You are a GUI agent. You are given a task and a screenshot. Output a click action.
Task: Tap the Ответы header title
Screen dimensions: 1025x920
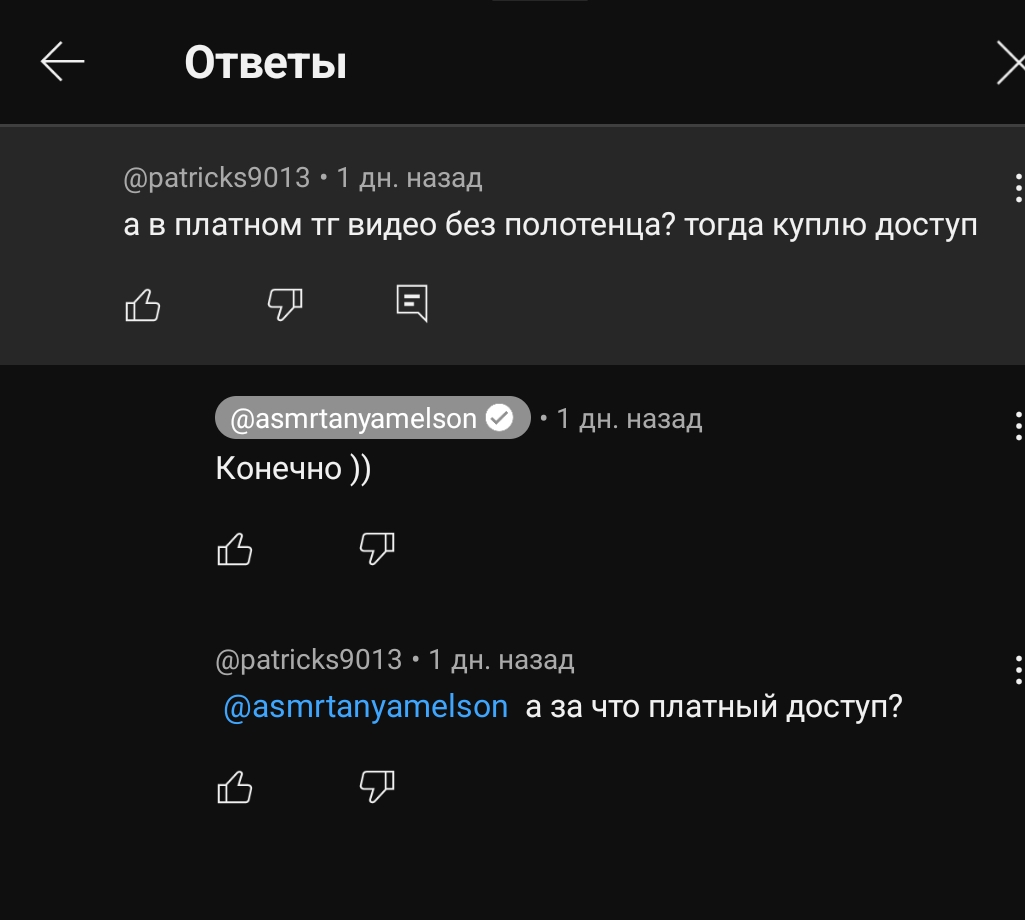click(266, 64)
